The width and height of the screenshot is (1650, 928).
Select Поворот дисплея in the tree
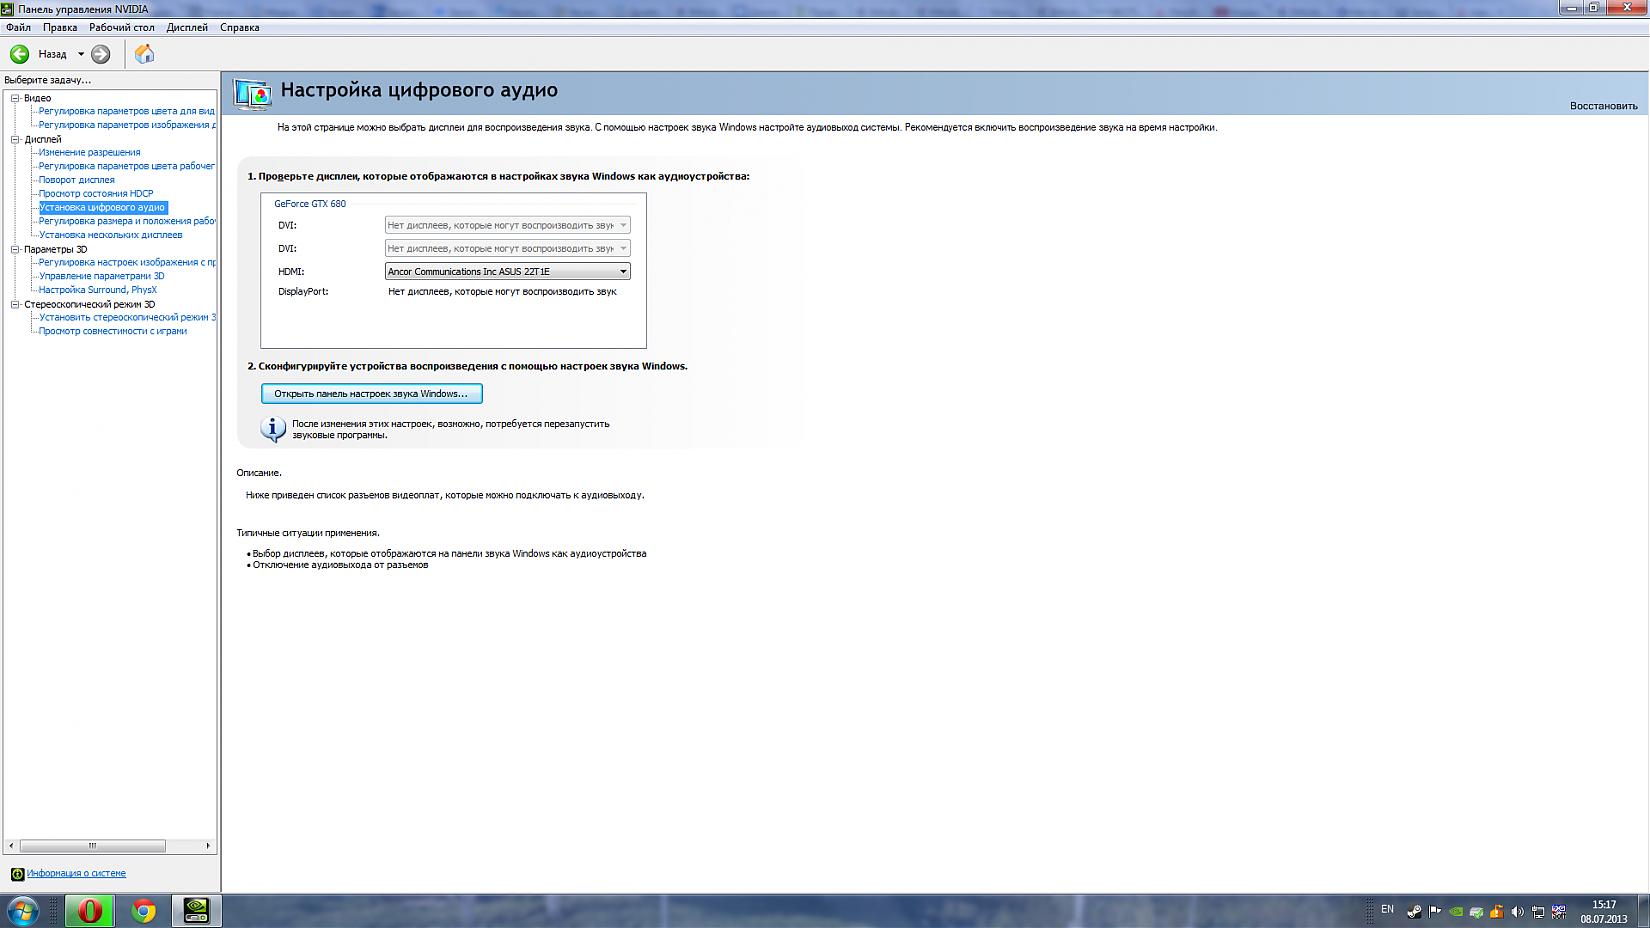point(76,180)
